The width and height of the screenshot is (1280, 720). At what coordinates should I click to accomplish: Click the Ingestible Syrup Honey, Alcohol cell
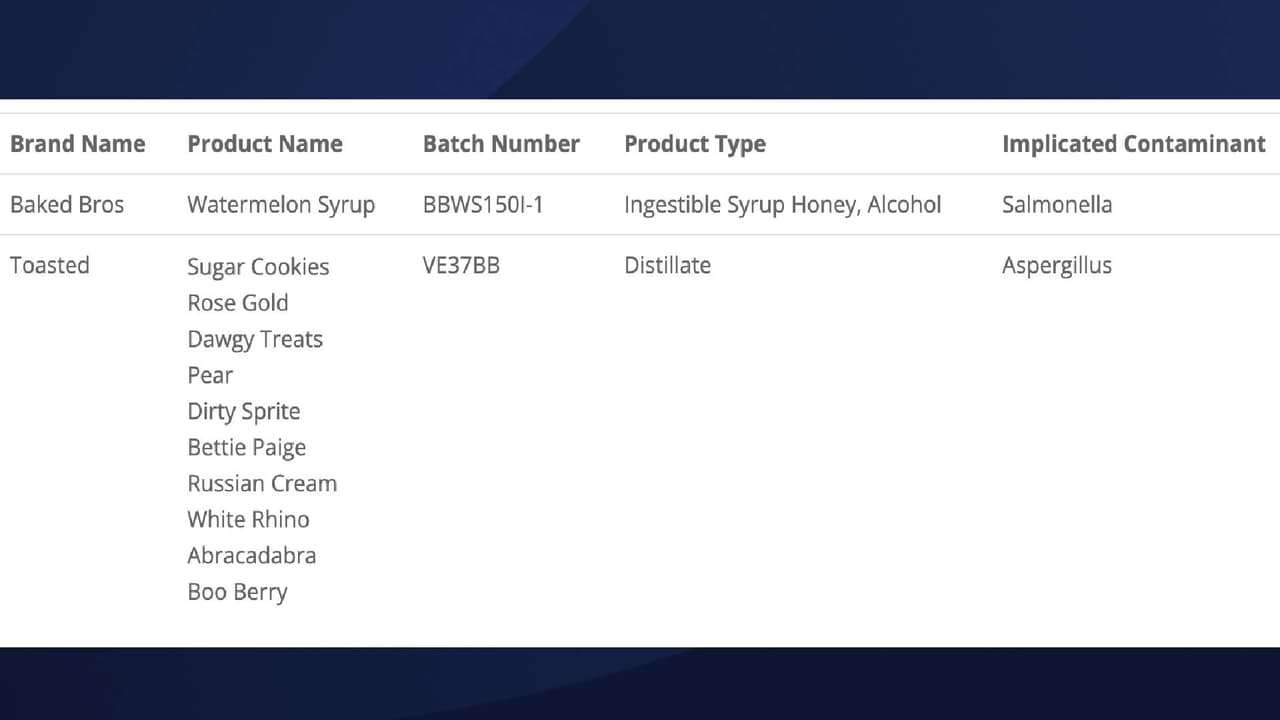783,204
